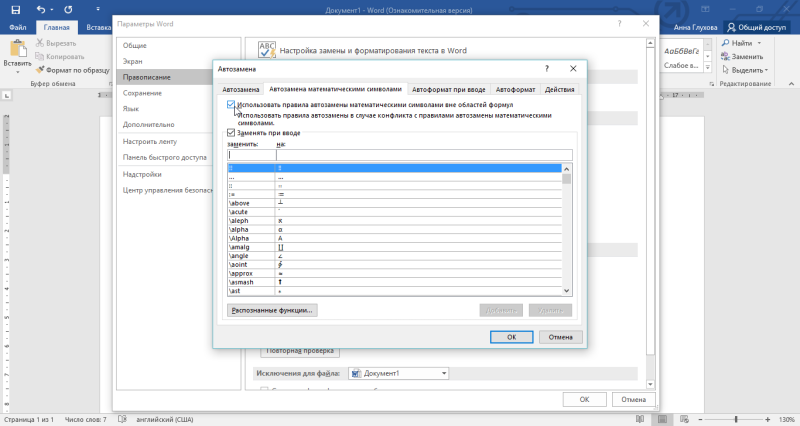
Task: Click the на replacement input field
Action: tap(424, 155)
